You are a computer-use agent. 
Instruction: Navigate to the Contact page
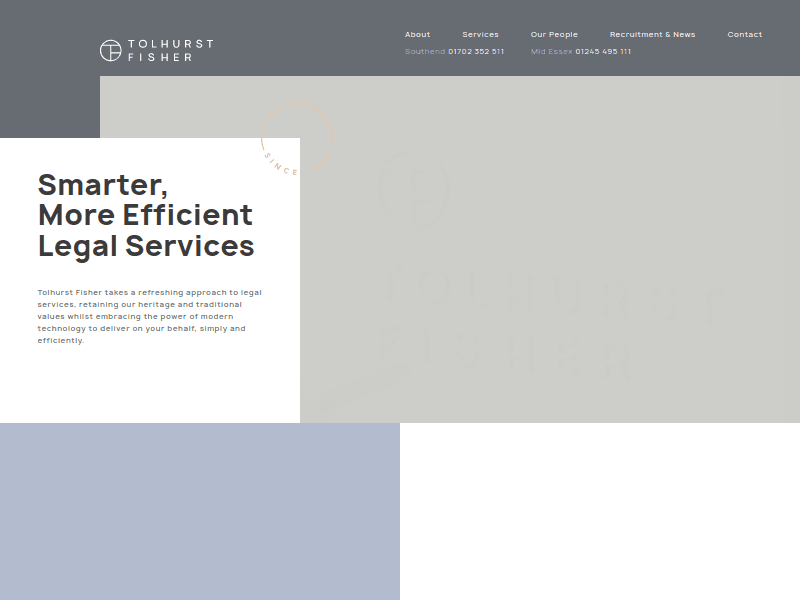[x=744, y=35]
